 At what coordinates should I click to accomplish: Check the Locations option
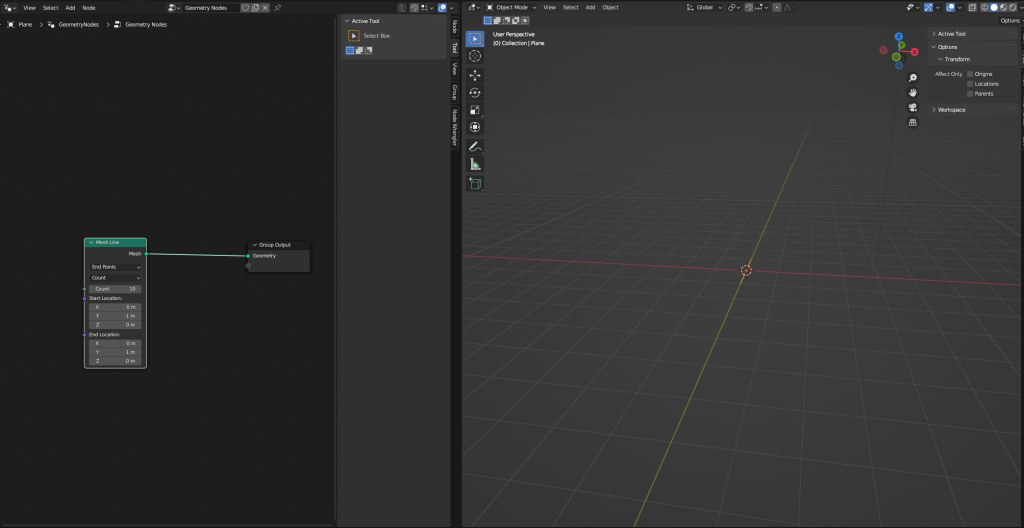click(x=970, y=84)
